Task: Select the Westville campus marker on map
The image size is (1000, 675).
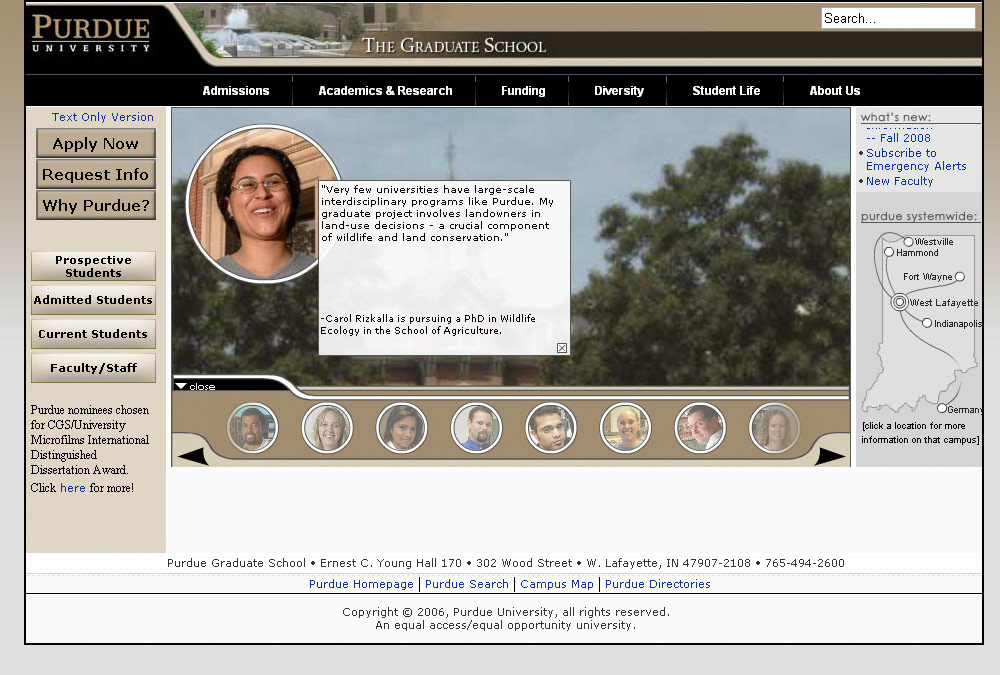Action: (x=908, y=242)
